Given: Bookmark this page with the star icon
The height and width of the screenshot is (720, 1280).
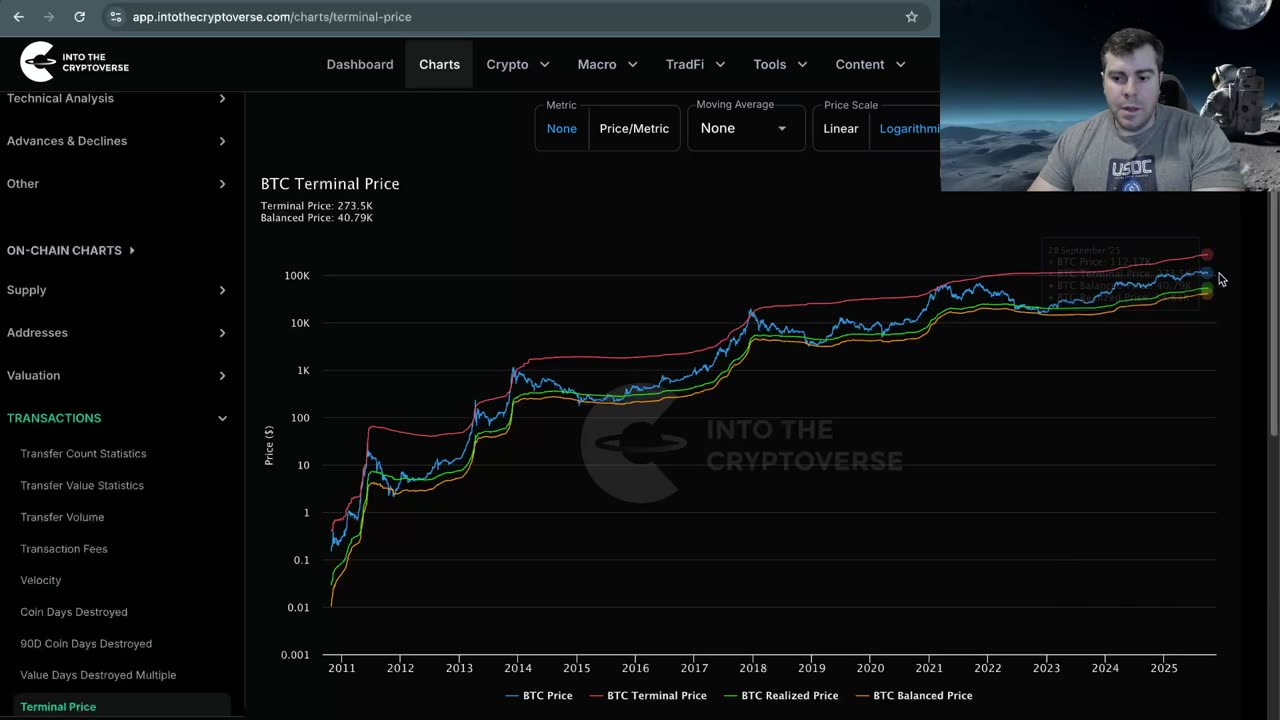Looking at the screenshot, I should 911,17.
